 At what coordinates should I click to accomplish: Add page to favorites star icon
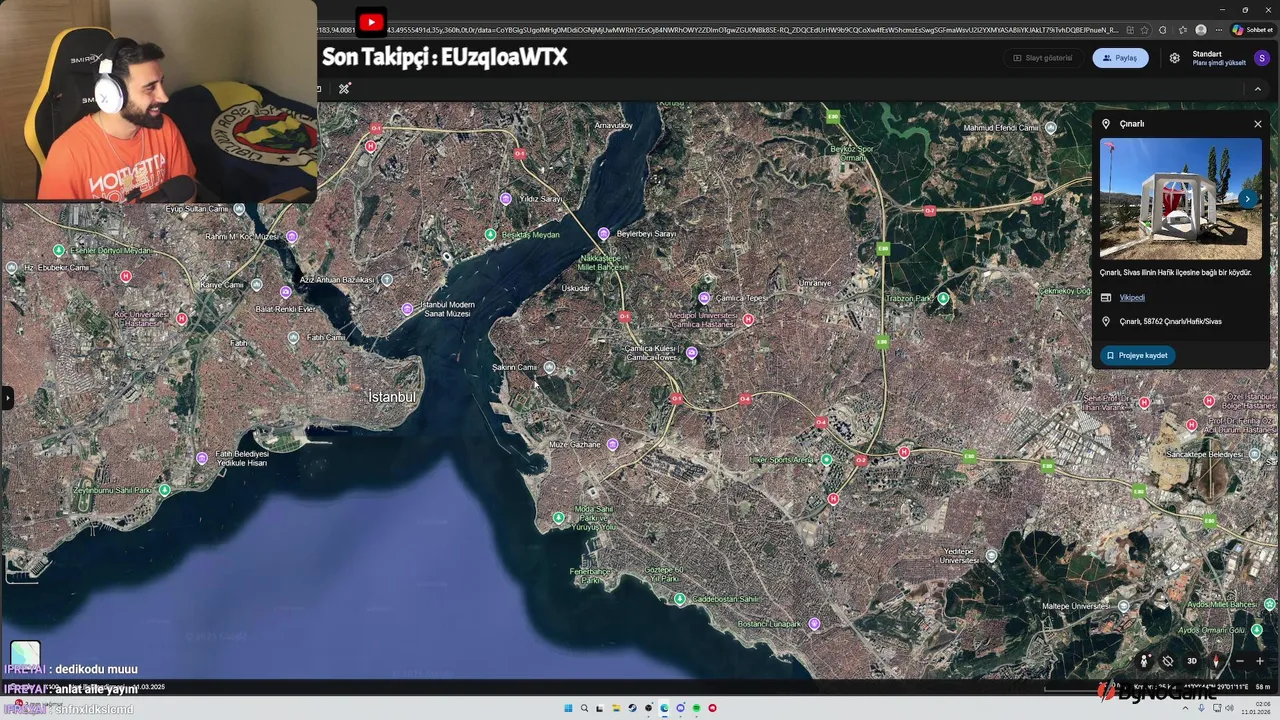click(1146, 30)
